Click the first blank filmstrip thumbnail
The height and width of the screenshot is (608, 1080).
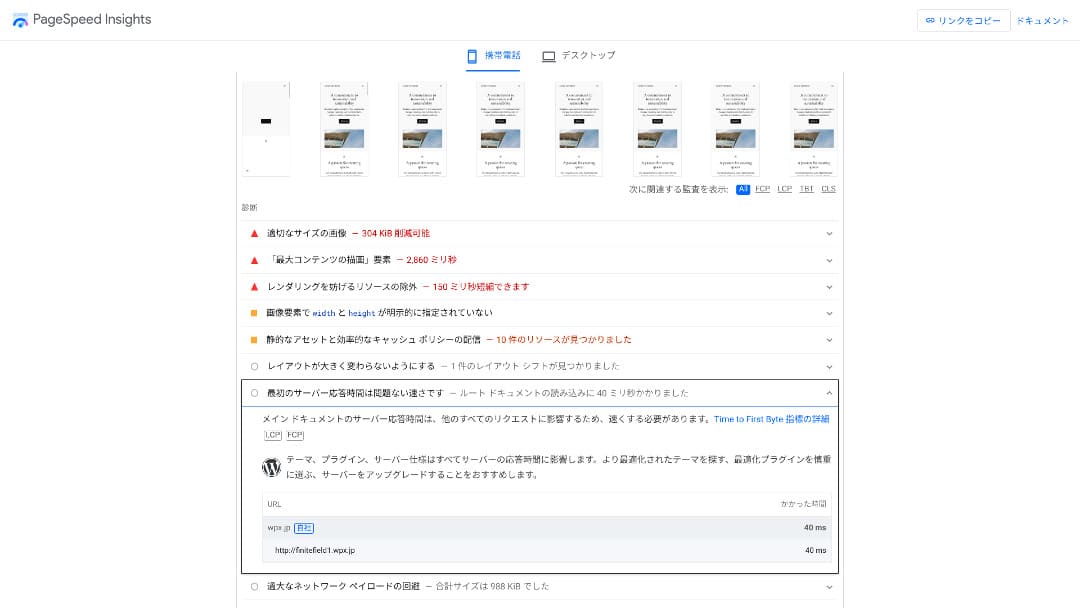pyautogui.click(x=265, y=128)
